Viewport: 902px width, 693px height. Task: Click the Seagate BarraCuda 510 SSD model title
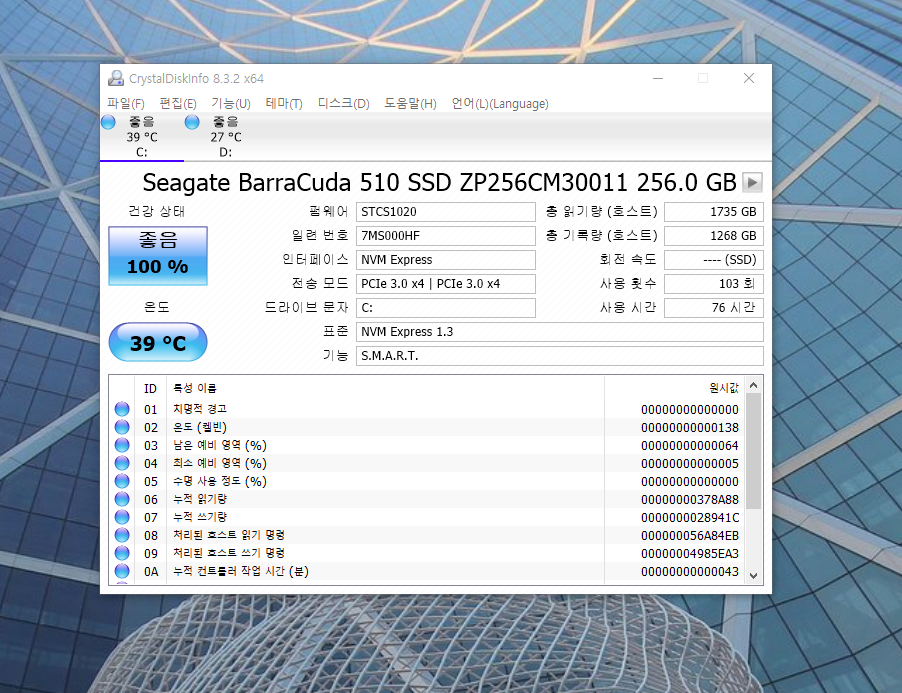(x=439, y=183)
